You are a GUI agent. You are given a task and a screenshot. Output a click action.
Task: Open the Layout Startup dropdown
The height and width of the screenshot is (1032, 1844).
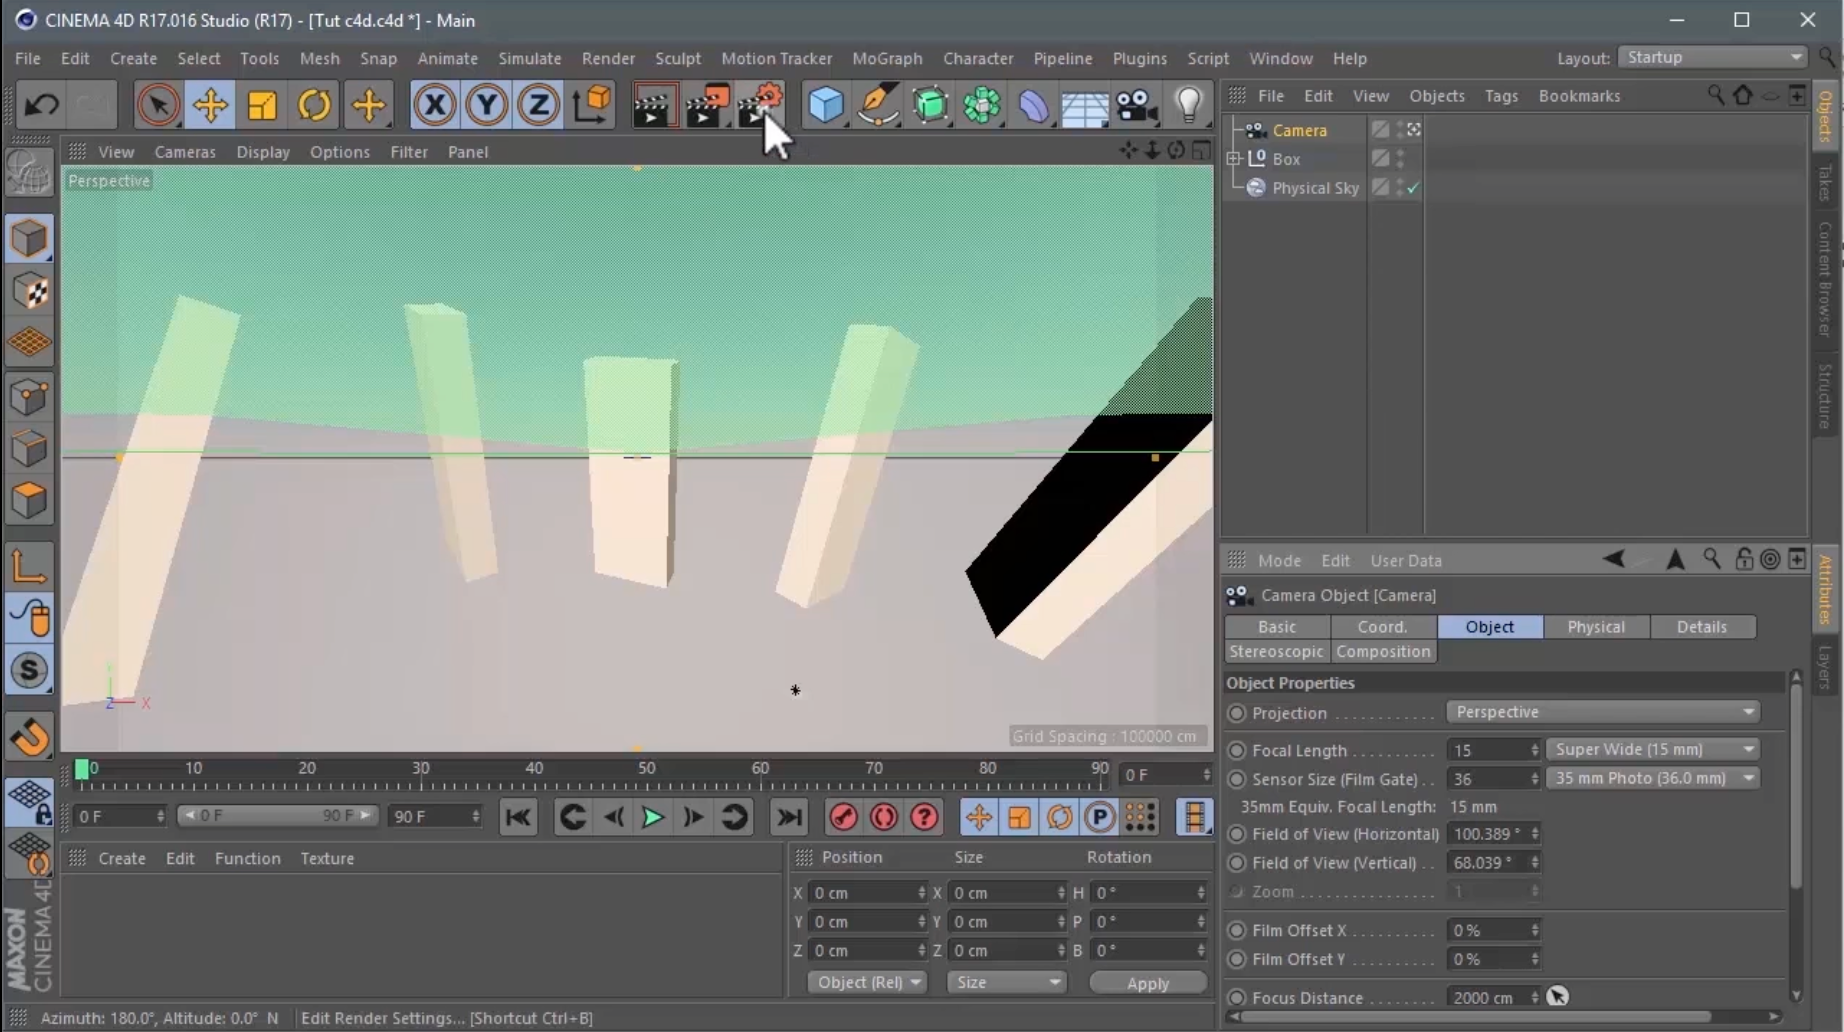[x=1713, y=57]
